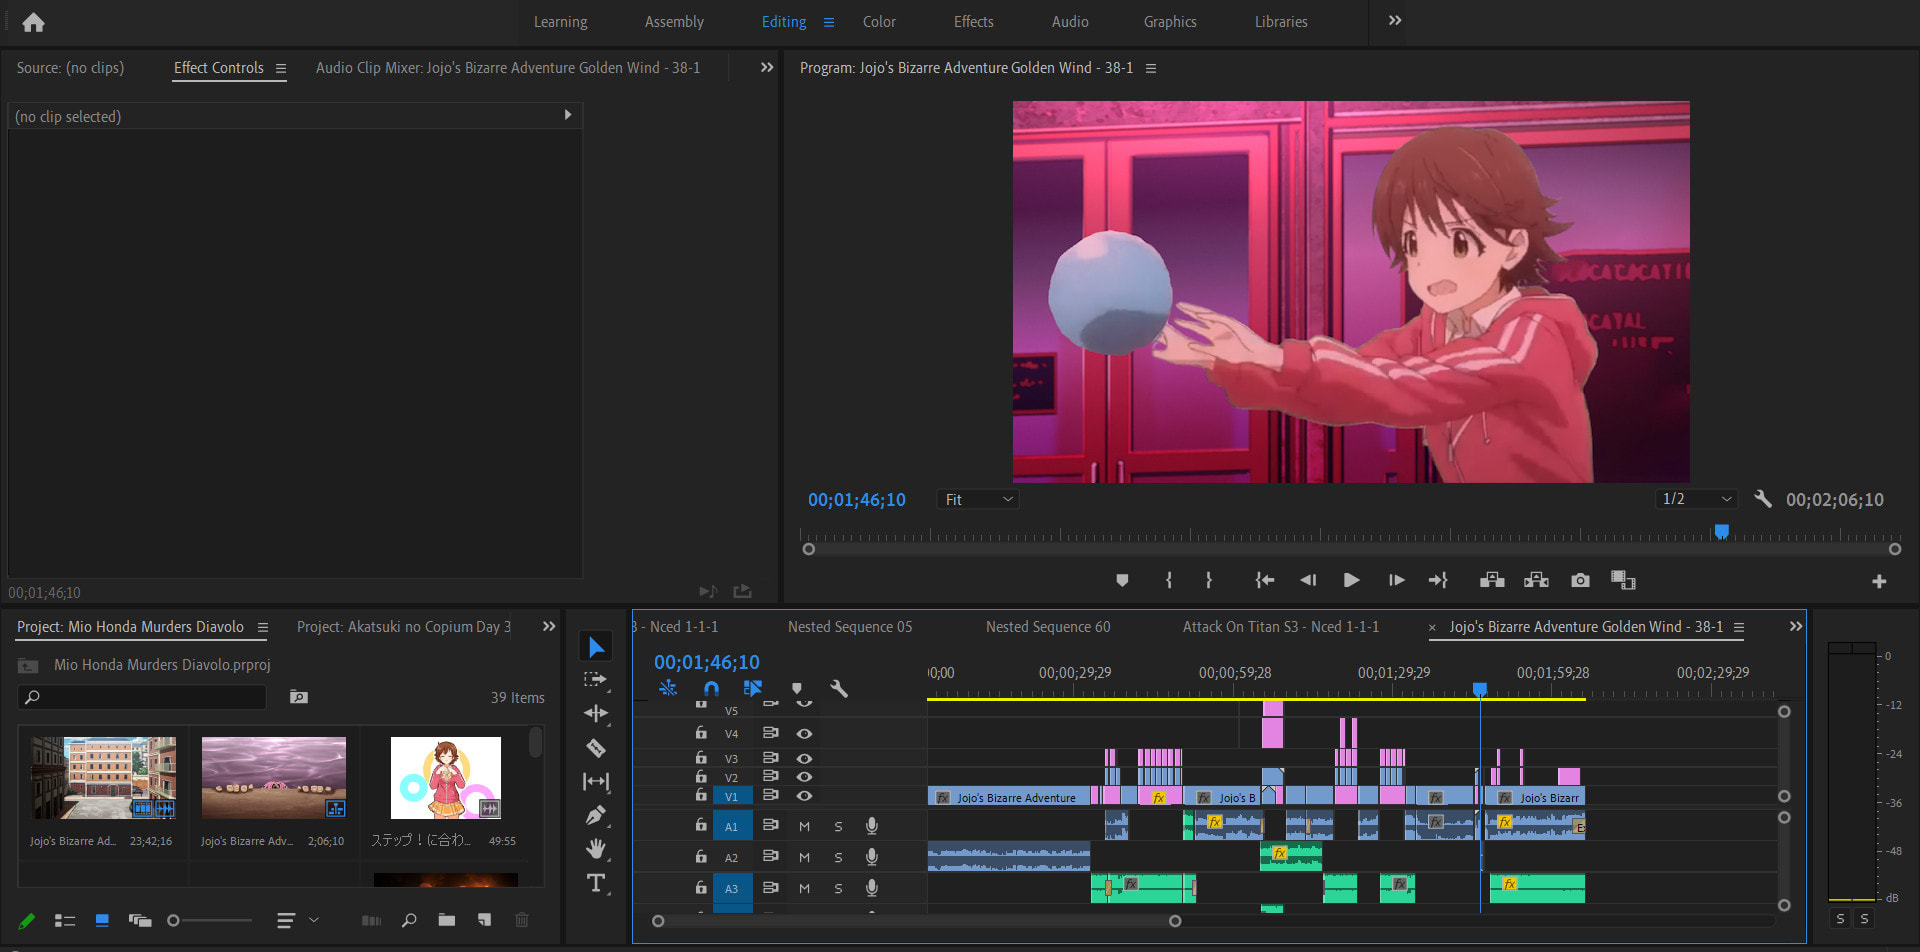Image resolution: width=1920 pixels, height=952 pixels.
Task: Open New Bin folder icon in Project panel
Action: (447, 920)
